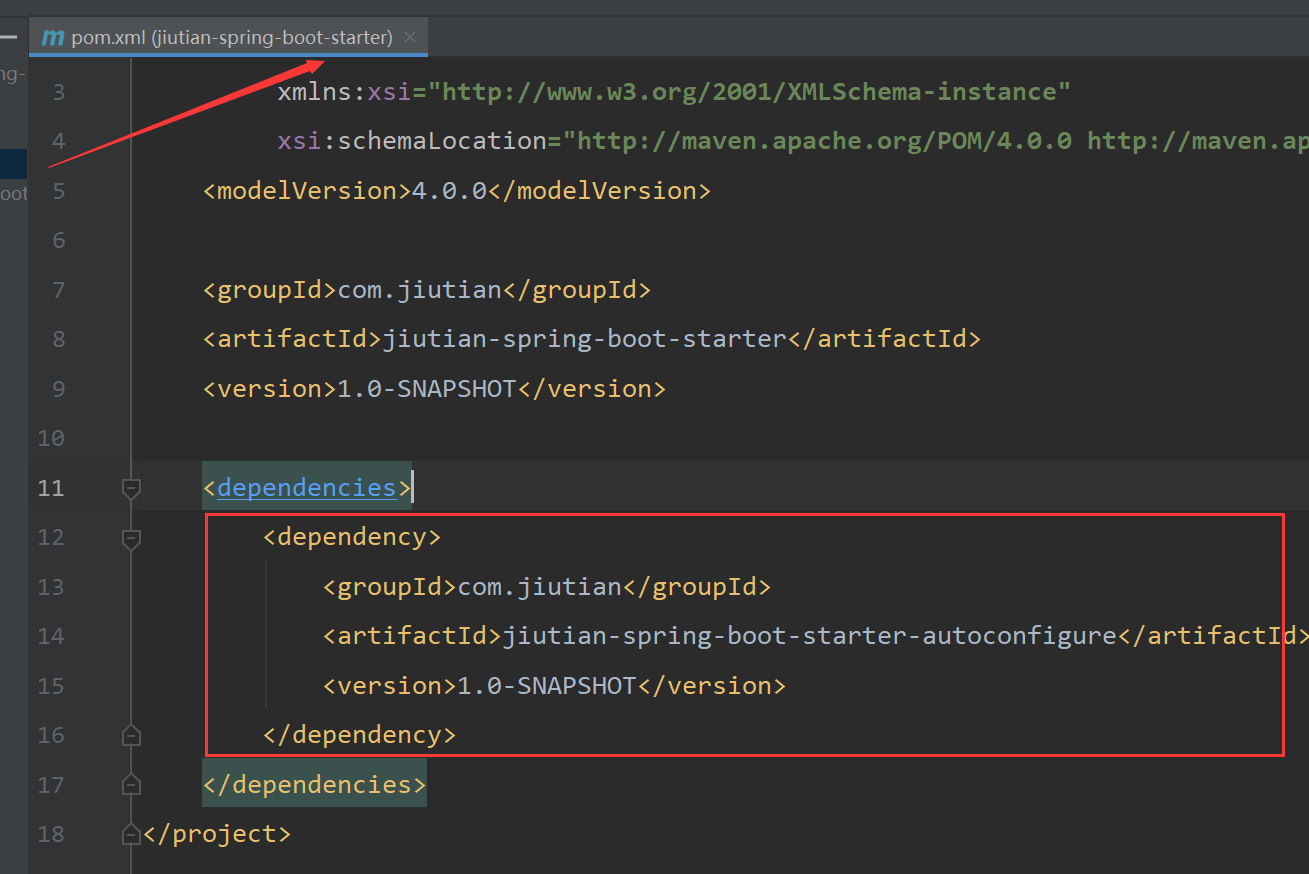Click the dependency version value on line 15
1309x874 pixels.
click(x=546, y=686)
